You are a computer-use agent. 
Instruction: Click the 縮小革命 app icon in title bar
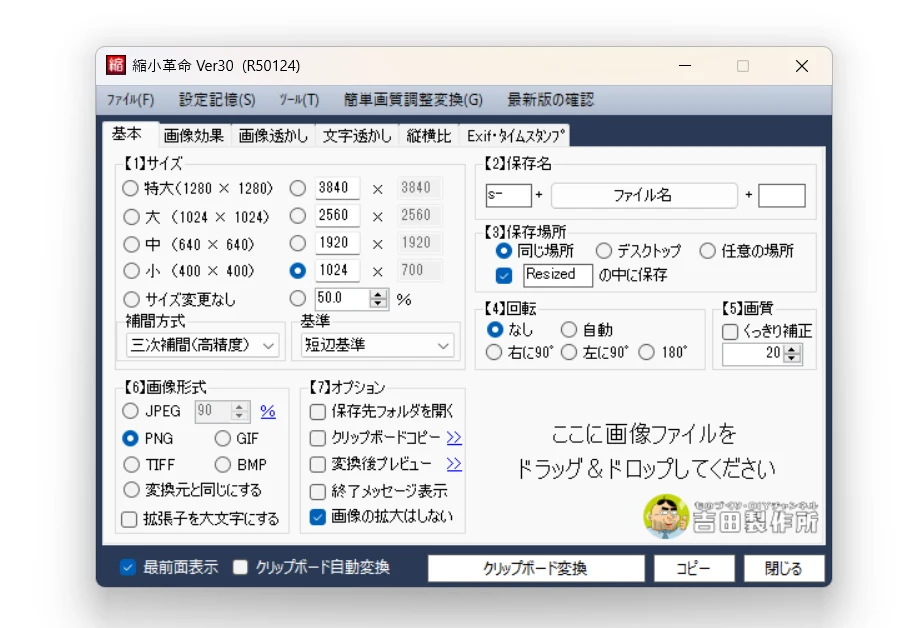pos(116,65)
